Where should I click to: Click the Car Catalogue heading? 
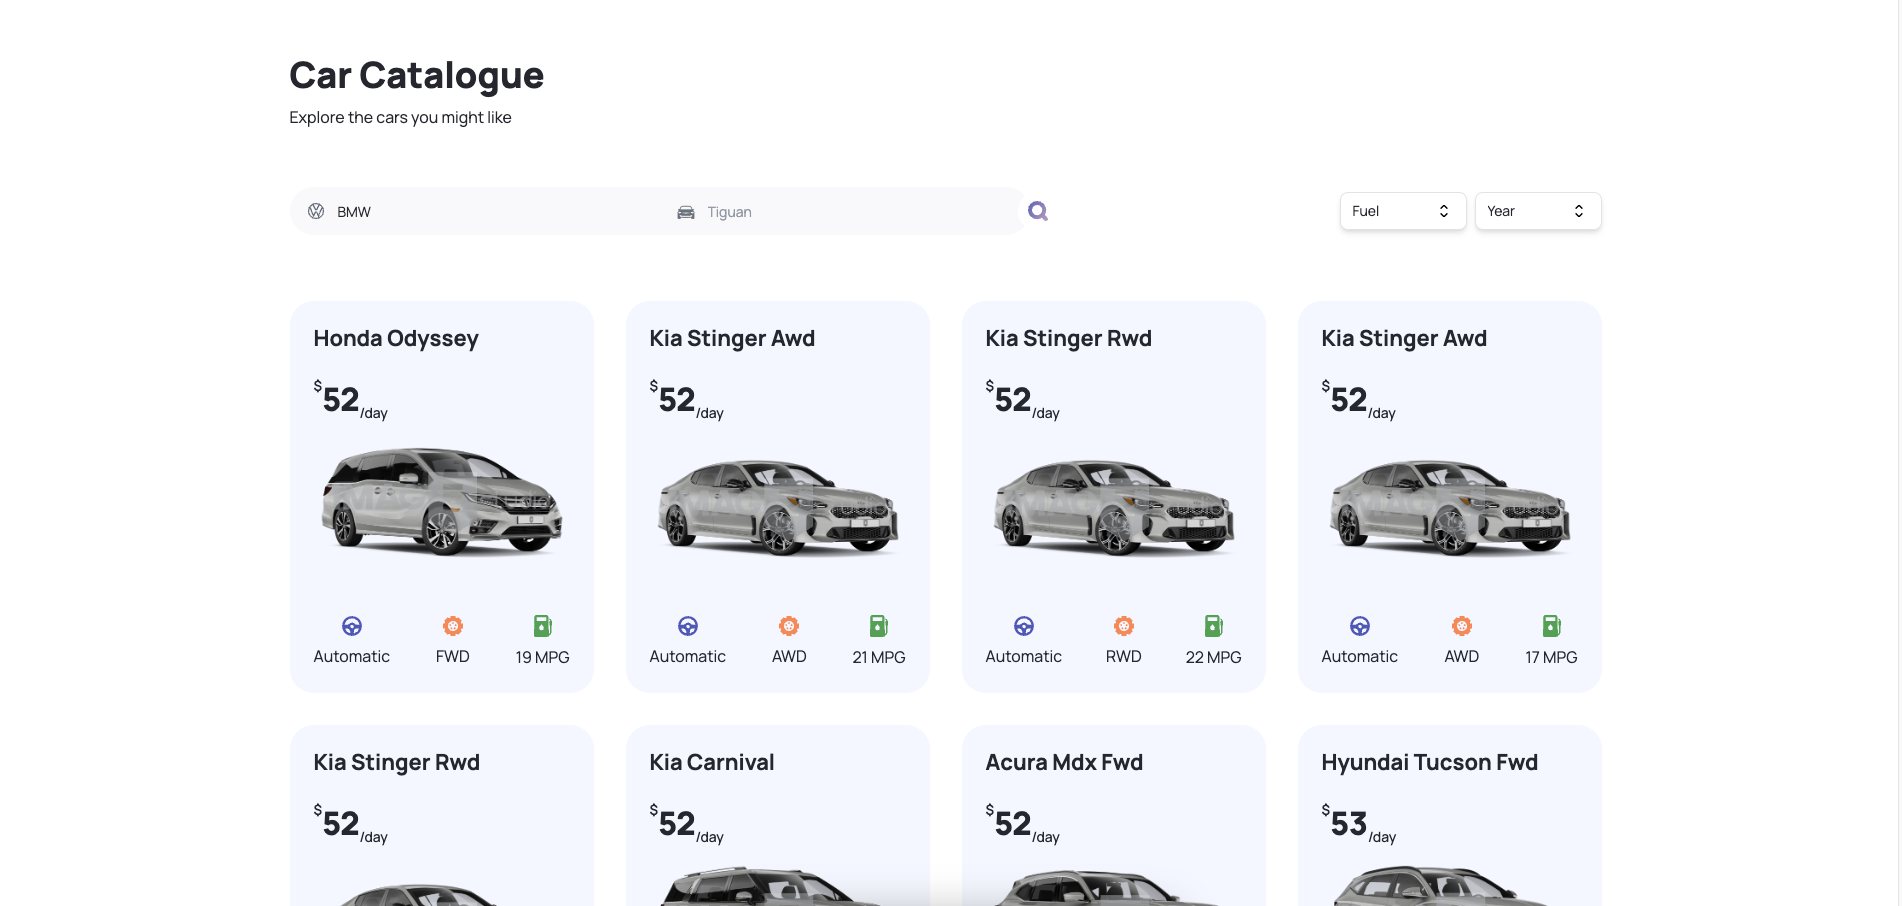click(x=417, y=76)
